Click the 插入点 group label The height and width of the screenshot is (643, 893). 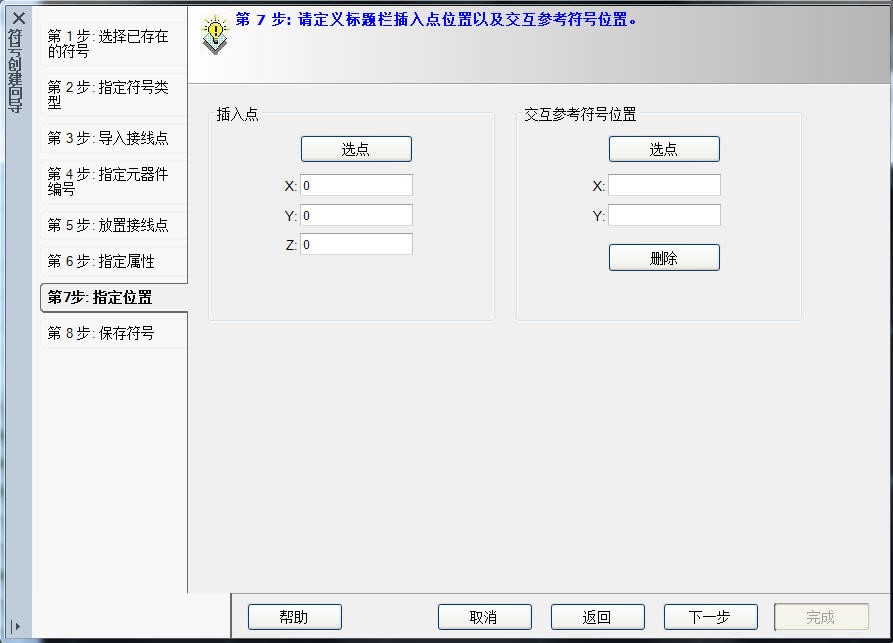pyautogui.click(x=237, y=114)
